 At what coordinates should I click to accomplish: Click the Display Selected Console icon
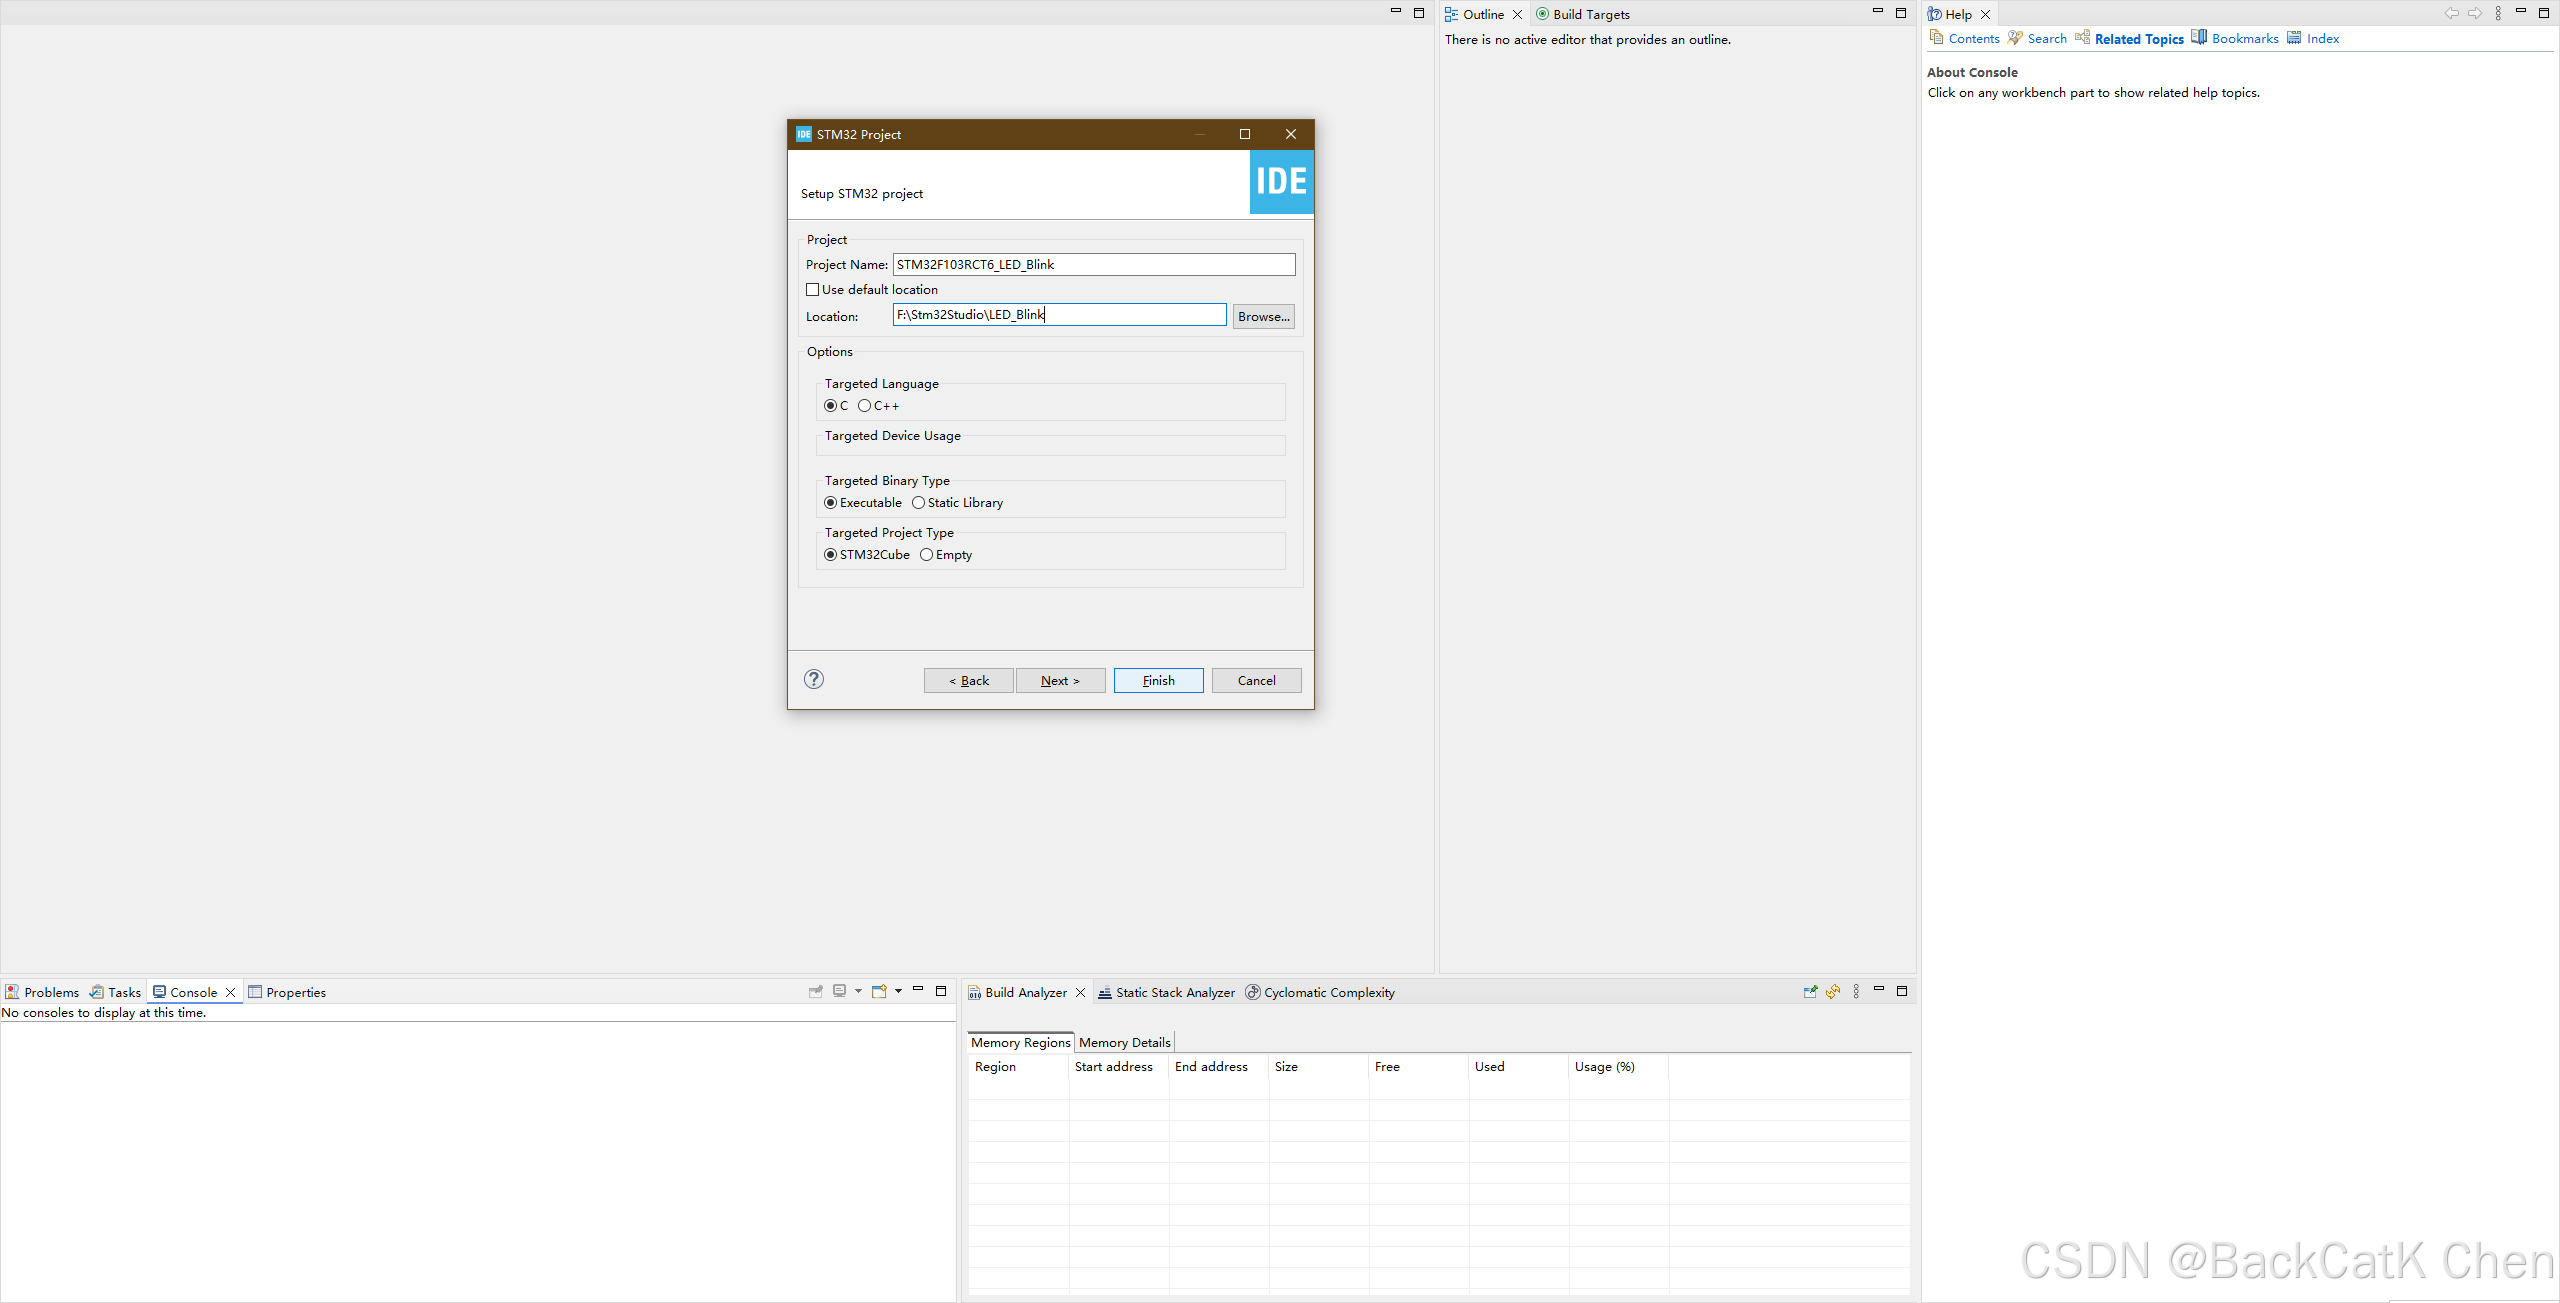840,992
